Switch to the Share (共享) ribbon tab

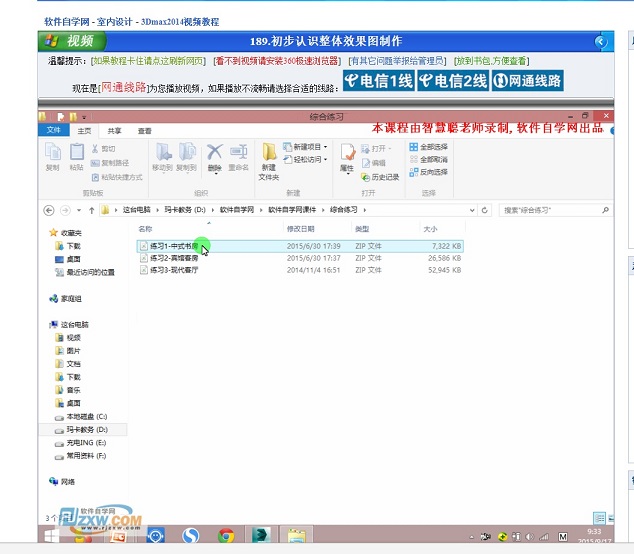(x=114, y=131)
